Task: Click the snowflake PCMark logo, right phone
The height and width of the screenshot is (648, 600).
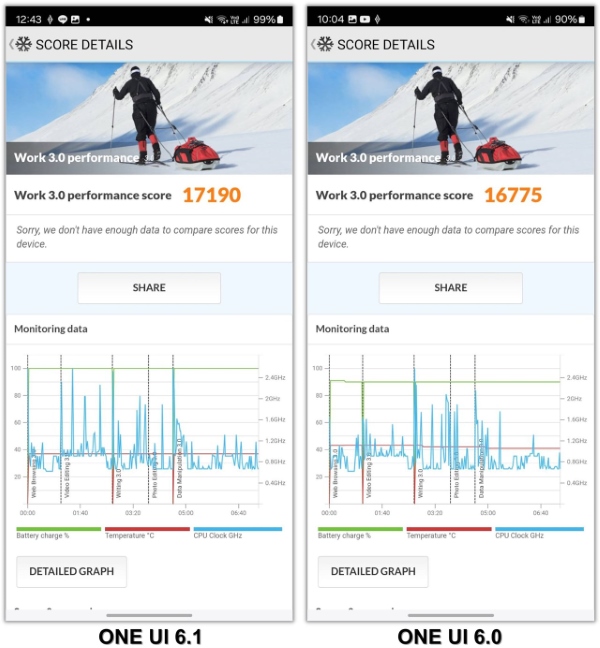Action: pos(324,45)
